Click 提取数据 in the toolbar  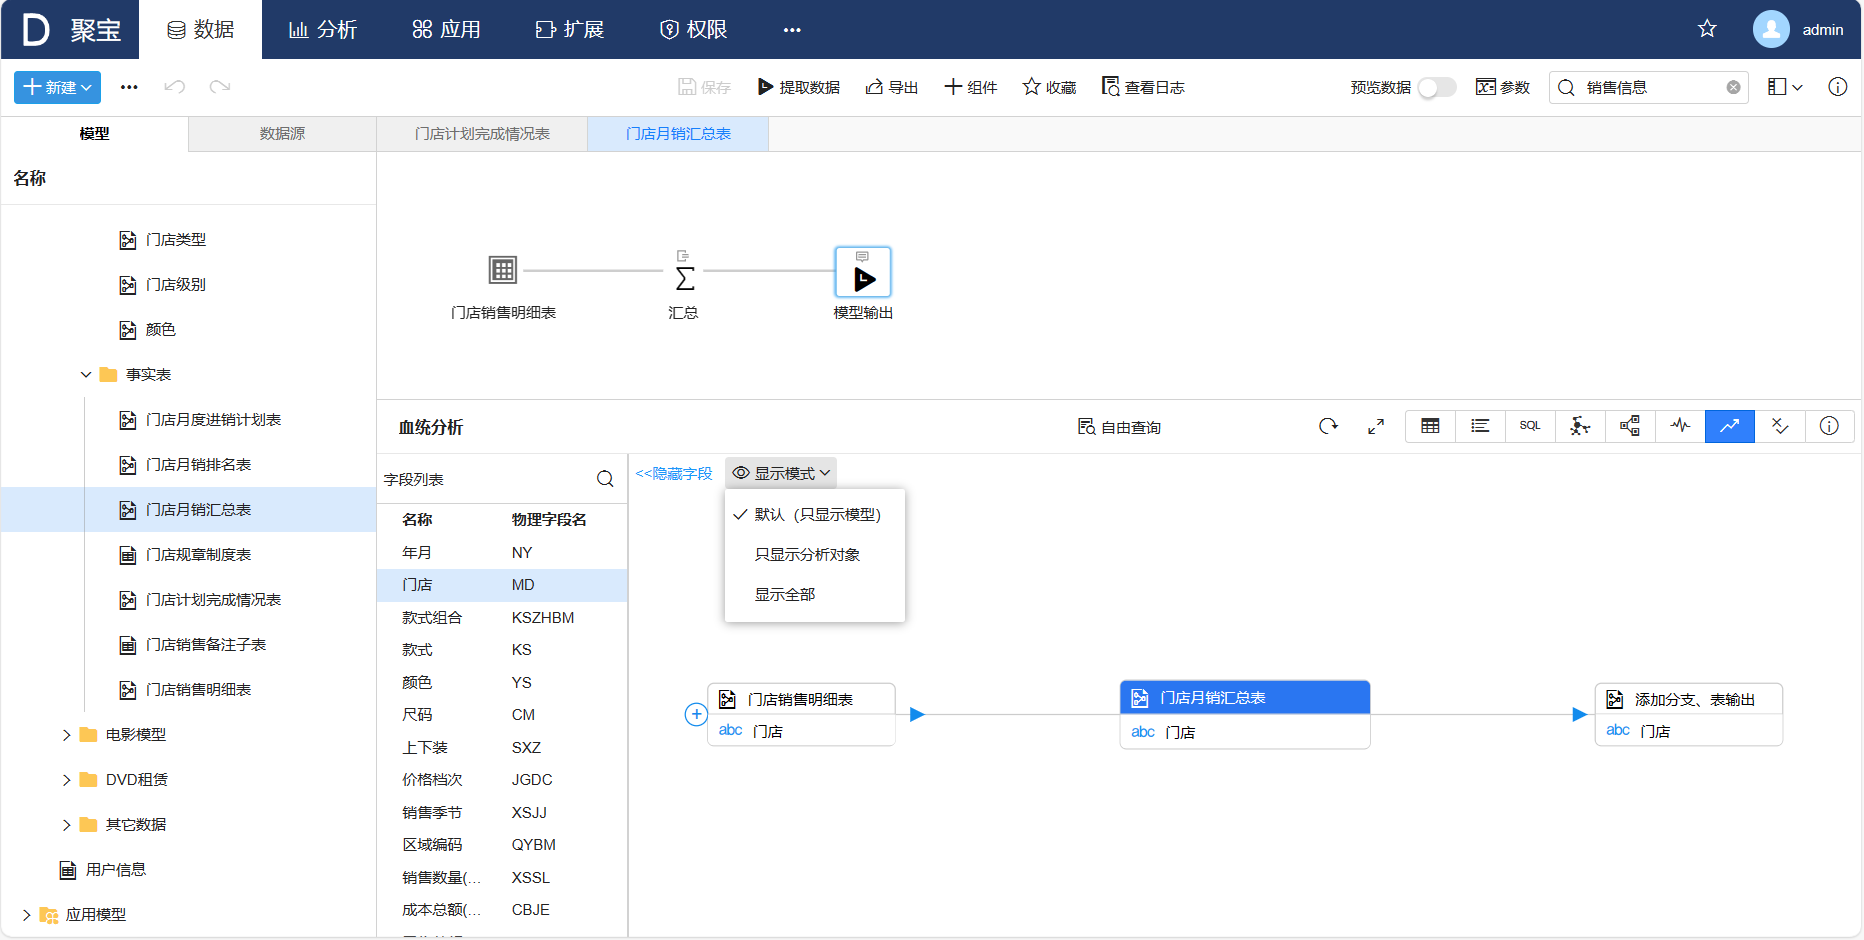pyautogui.click(x=798, y=87)
